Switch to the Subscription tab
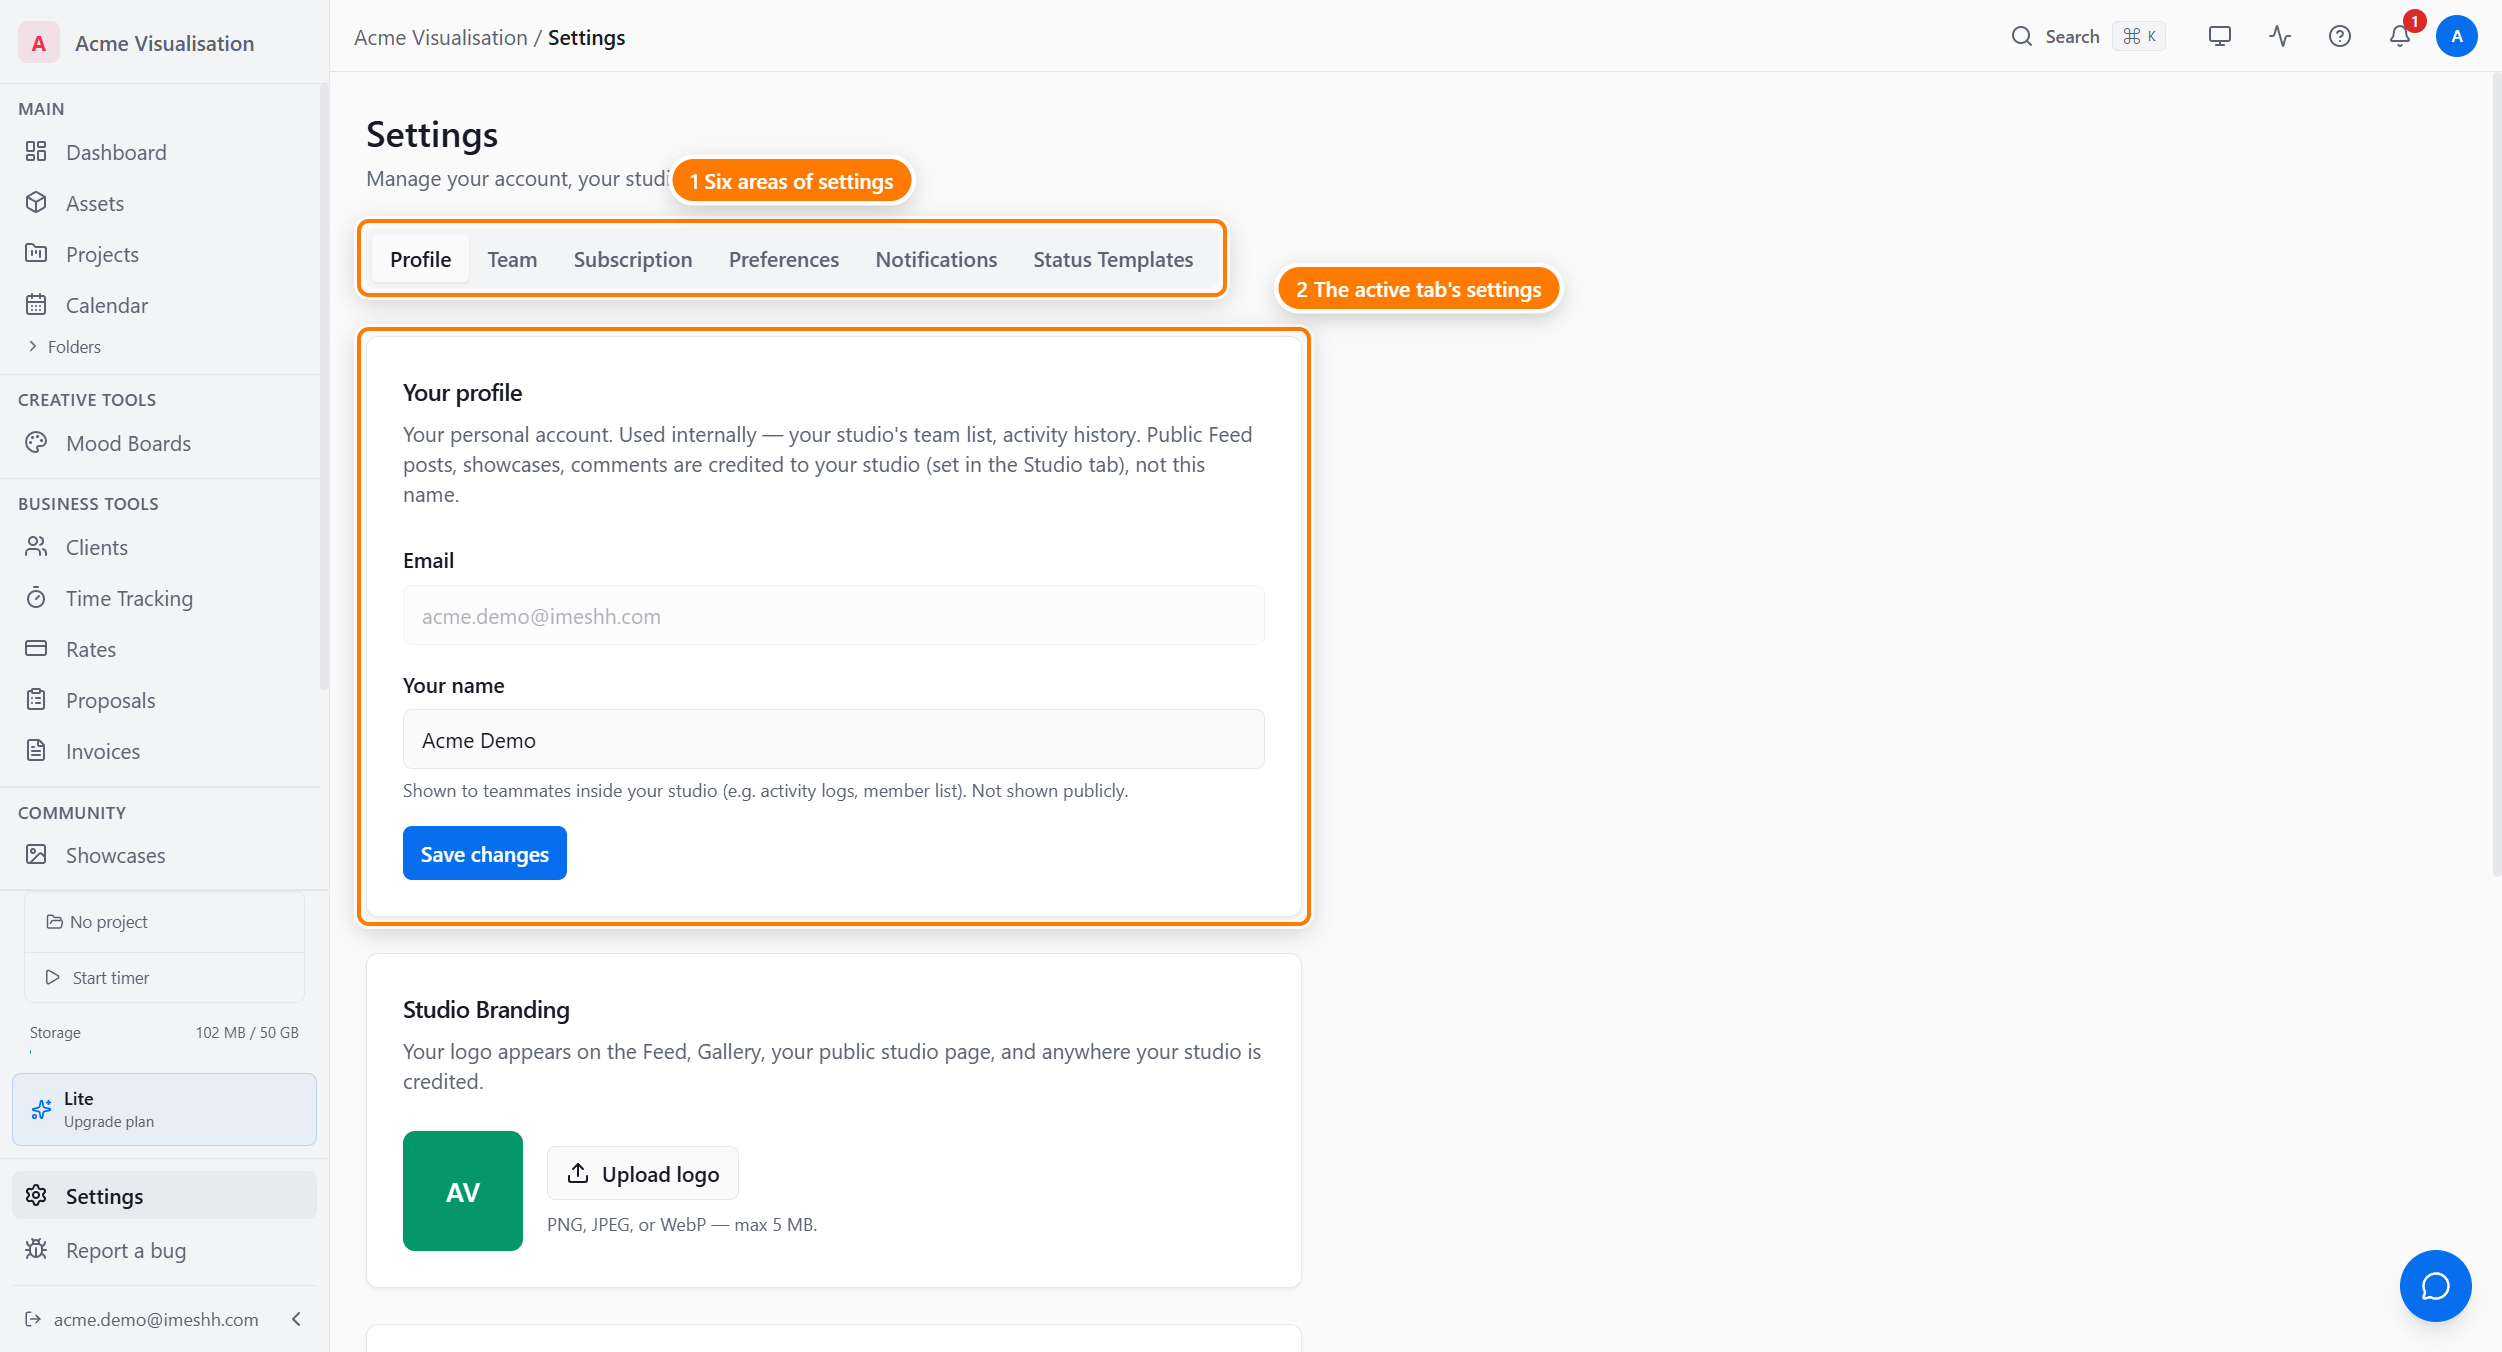Viewport: 2502px width, 1352px height. [633, 259]
